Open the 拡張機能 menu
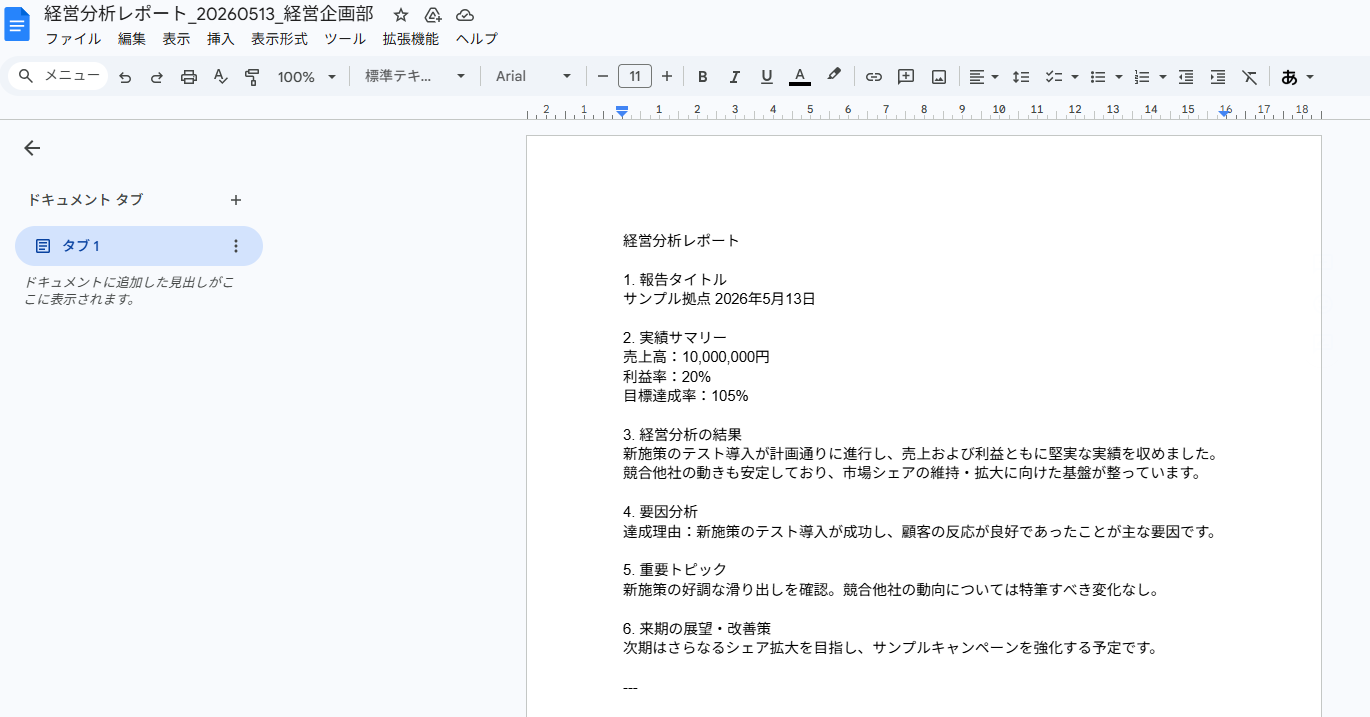 [410, 39]
